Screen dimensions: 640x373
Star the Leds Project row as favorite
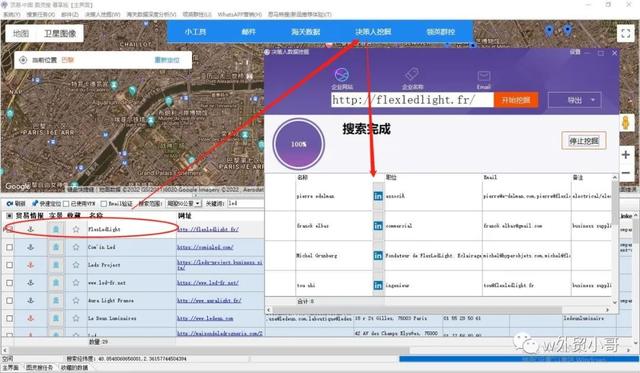76,265
